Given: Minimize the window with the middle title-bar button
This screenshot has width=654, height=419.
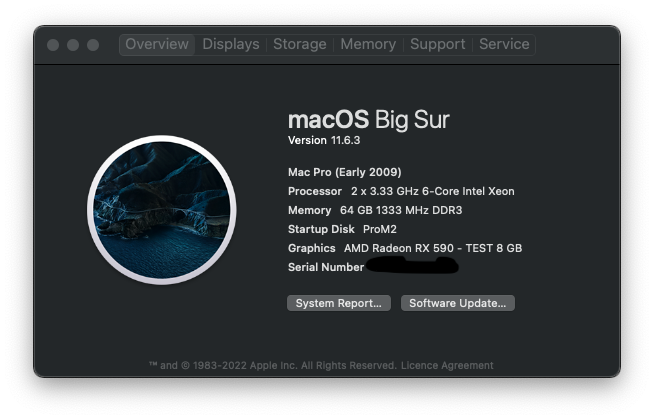Looking at the screenshot, I should tap(73, 45).
